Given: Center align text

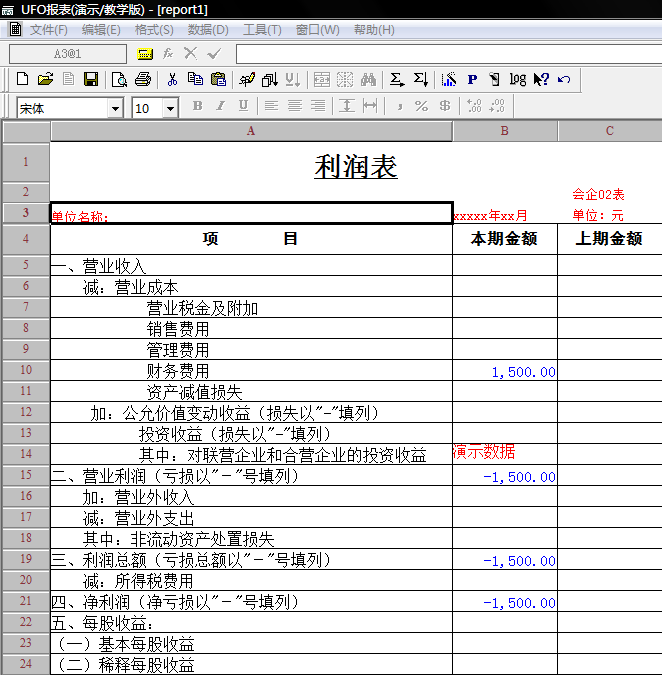Looking at the screenshot, I should [x=295, y=105].
